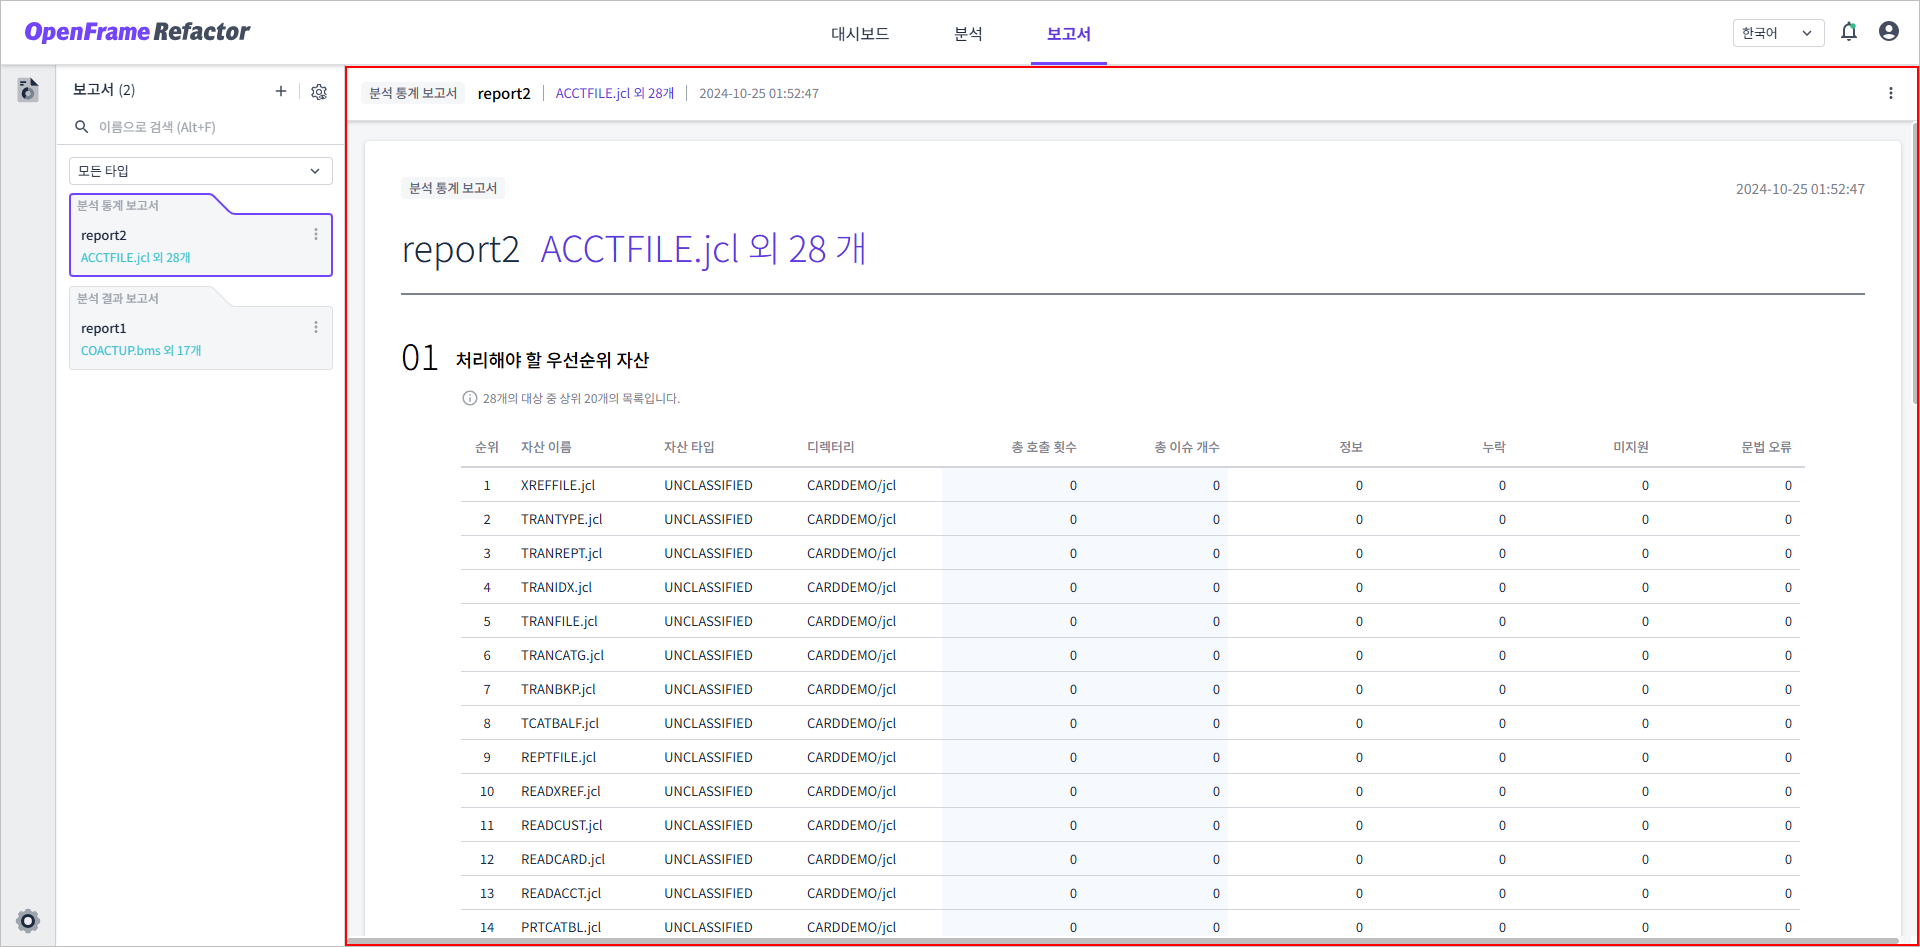The width and height of the screenshot is (1920, 947).
Task: Click PRTCATBL.jcl row name
Action: (561, 927)
